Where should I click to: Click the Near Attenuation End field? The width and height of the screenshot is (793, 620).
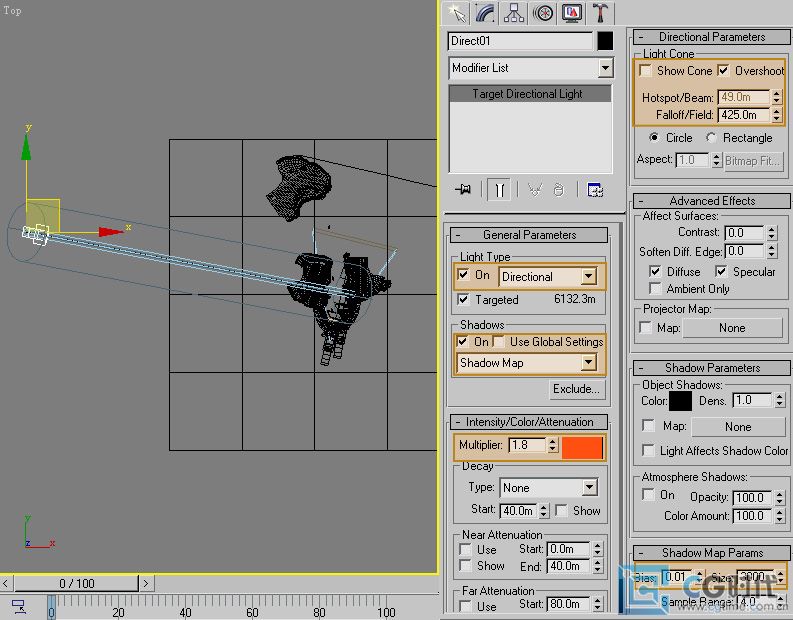(568, 566)
